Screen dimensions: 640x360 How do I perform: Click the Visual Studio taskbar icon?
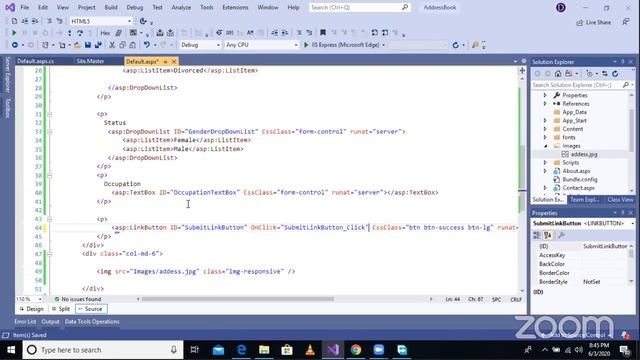(x=333, y=350)
